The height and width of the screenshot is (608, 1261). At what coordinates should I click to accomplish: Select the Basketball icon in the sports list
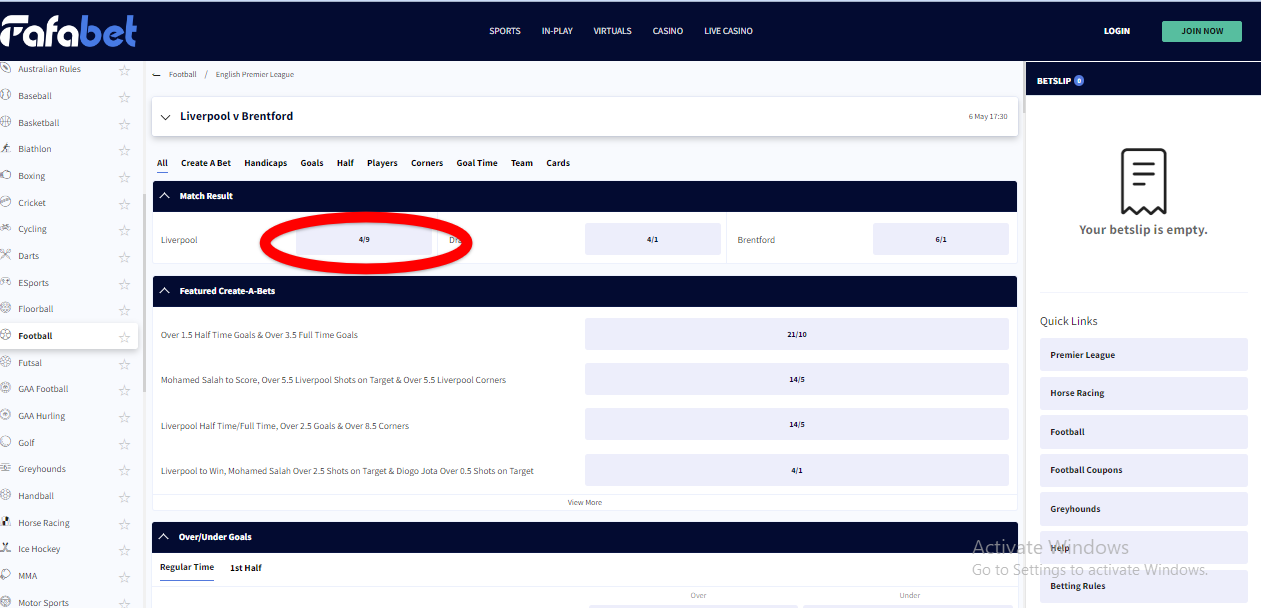6,122
